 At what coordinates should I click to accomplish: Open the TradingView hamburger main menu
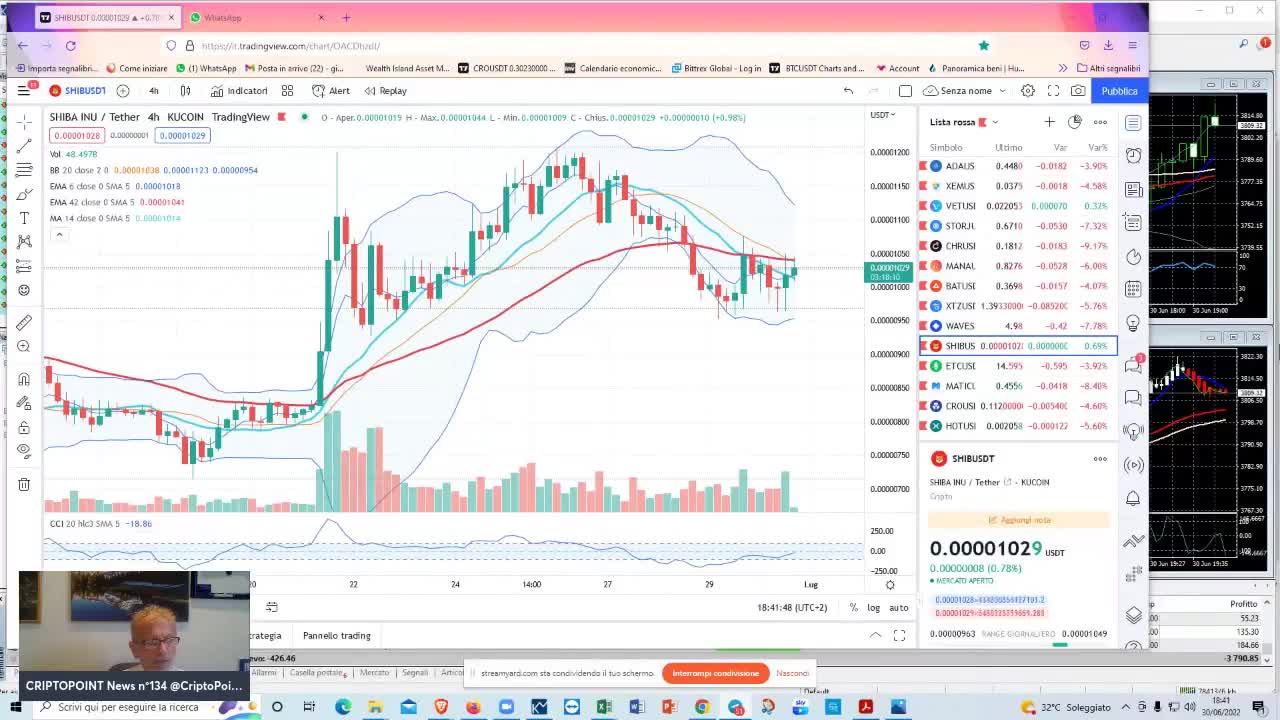[24, 91]
